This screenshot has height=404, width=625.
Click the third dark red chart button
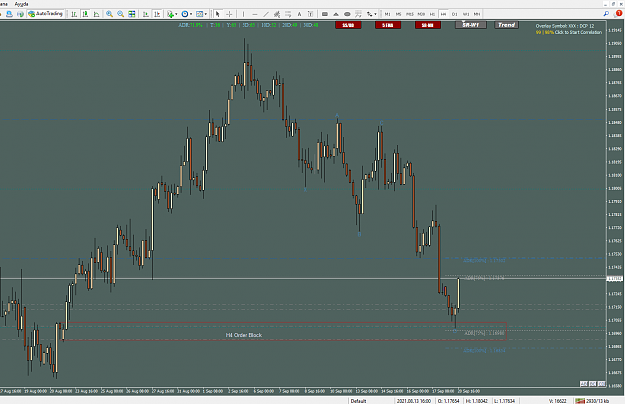428,25
